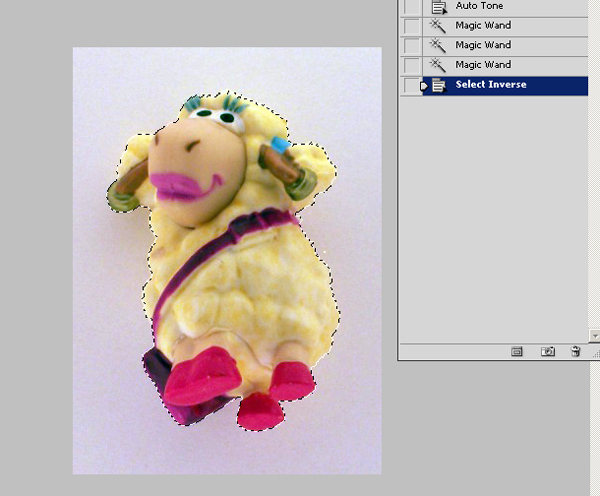Set history brush source for Auto Tone
Image resolution: width=600 pixels, height=496 pixels.
click(412, 7)
